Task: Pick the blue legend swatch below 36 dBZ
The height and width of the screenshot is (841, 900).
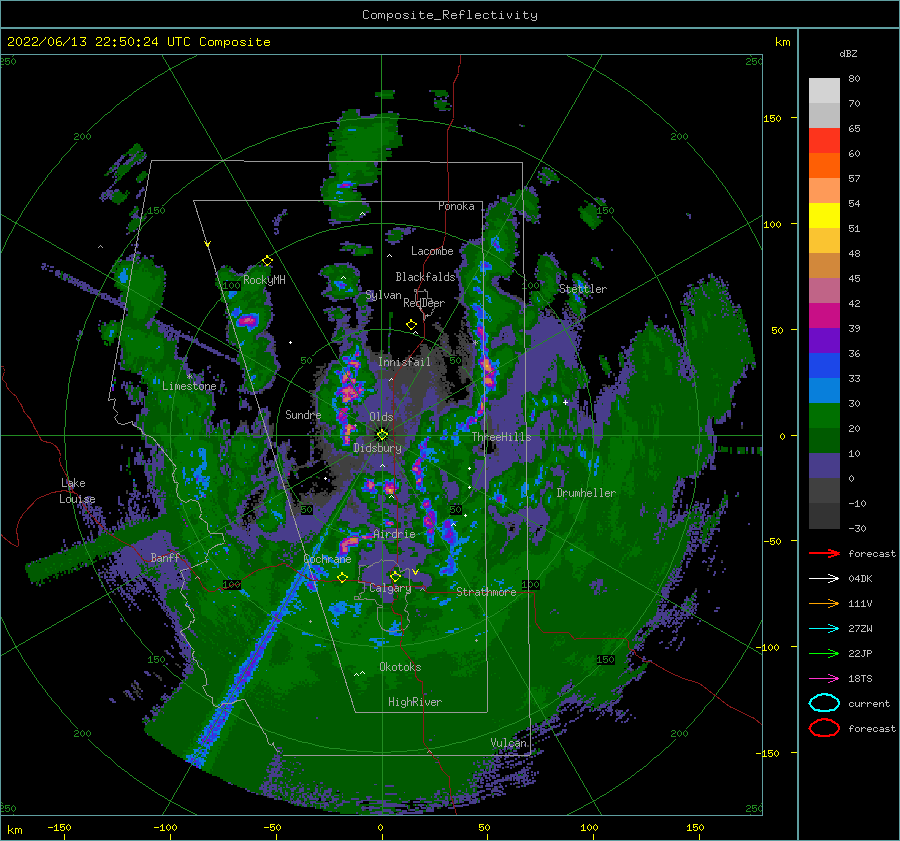Action: click(x=824, y=366)
